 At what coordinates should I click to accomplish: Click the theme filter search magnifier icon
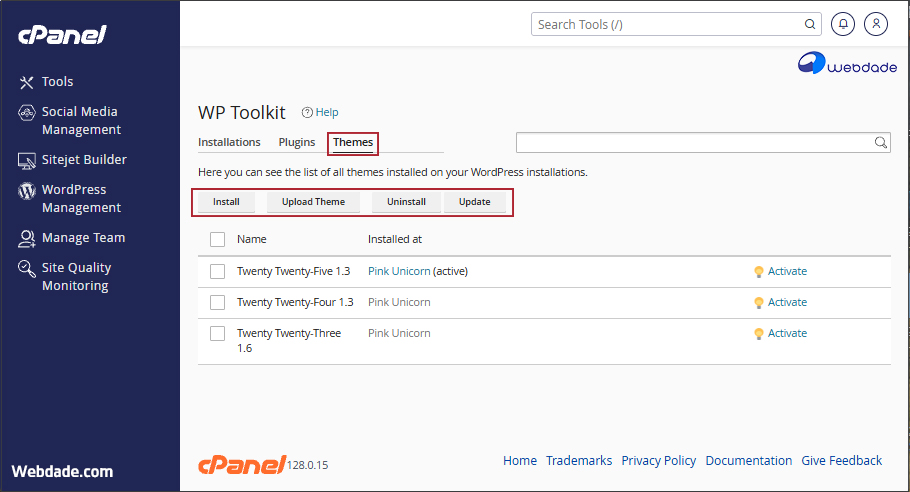(881, 143)
